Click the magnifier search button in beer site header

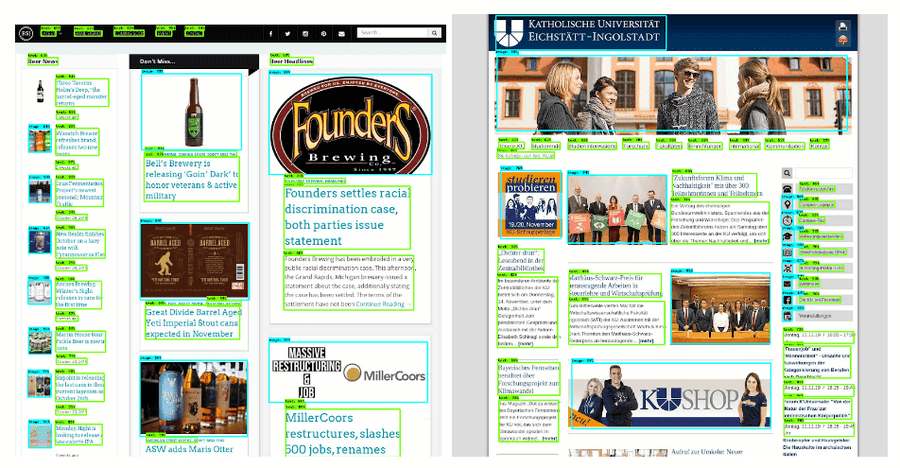point(435,33)
